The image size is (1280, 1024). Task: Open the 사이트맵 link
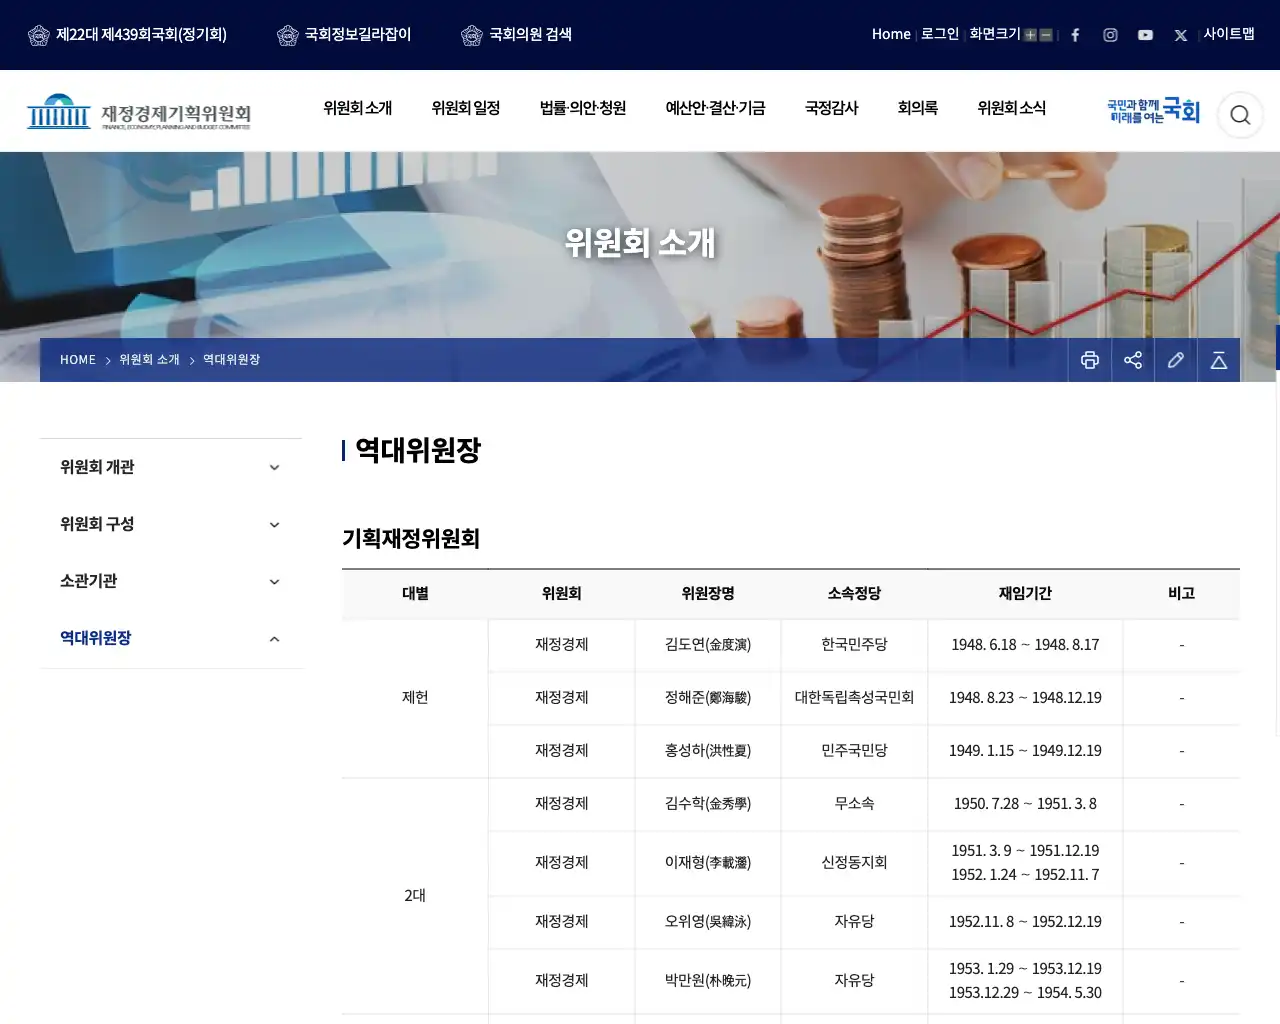point(1229,34)
